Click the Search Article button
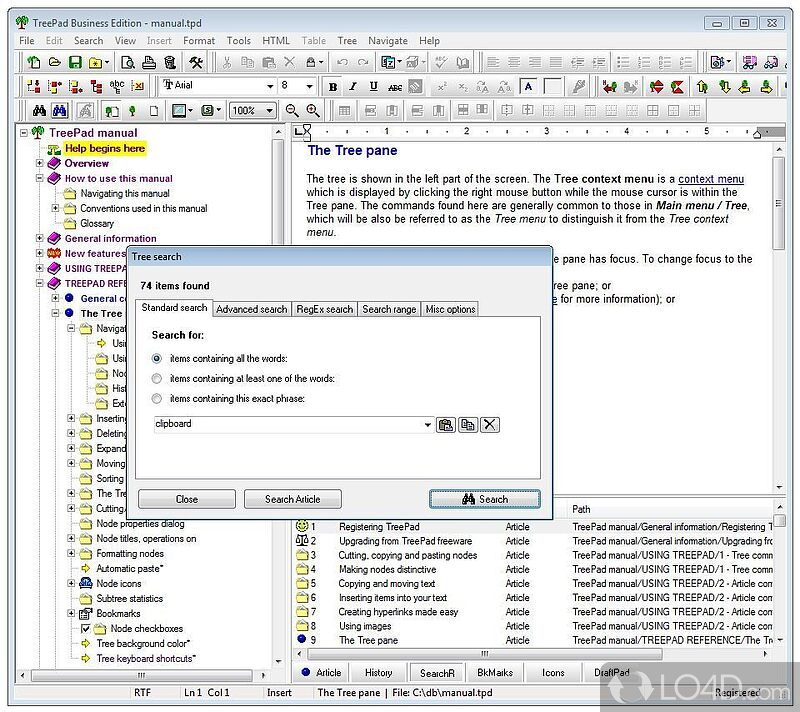The height and width of the screenshot is (712, 800). coord(293,499)
